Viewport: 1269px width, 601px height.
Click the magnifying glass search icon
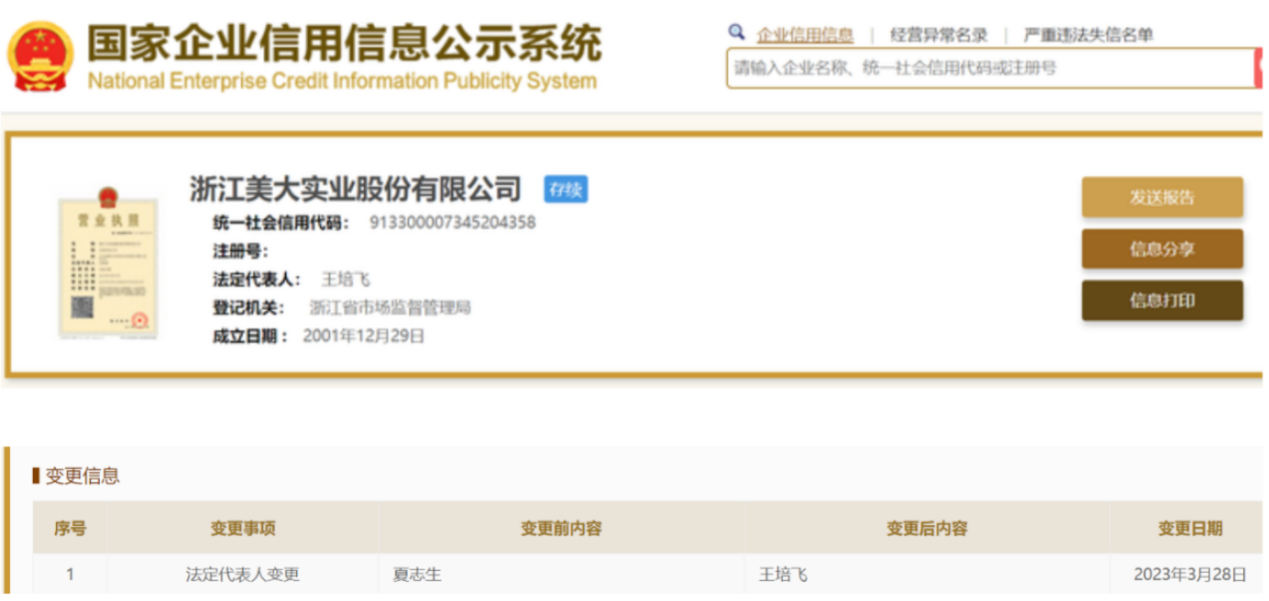(x=737, y=33)
